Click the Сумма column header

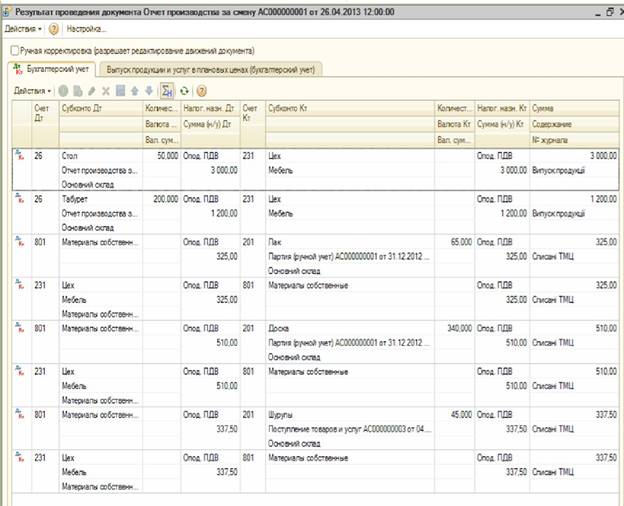pyautogui.click(x=574, y=109)
